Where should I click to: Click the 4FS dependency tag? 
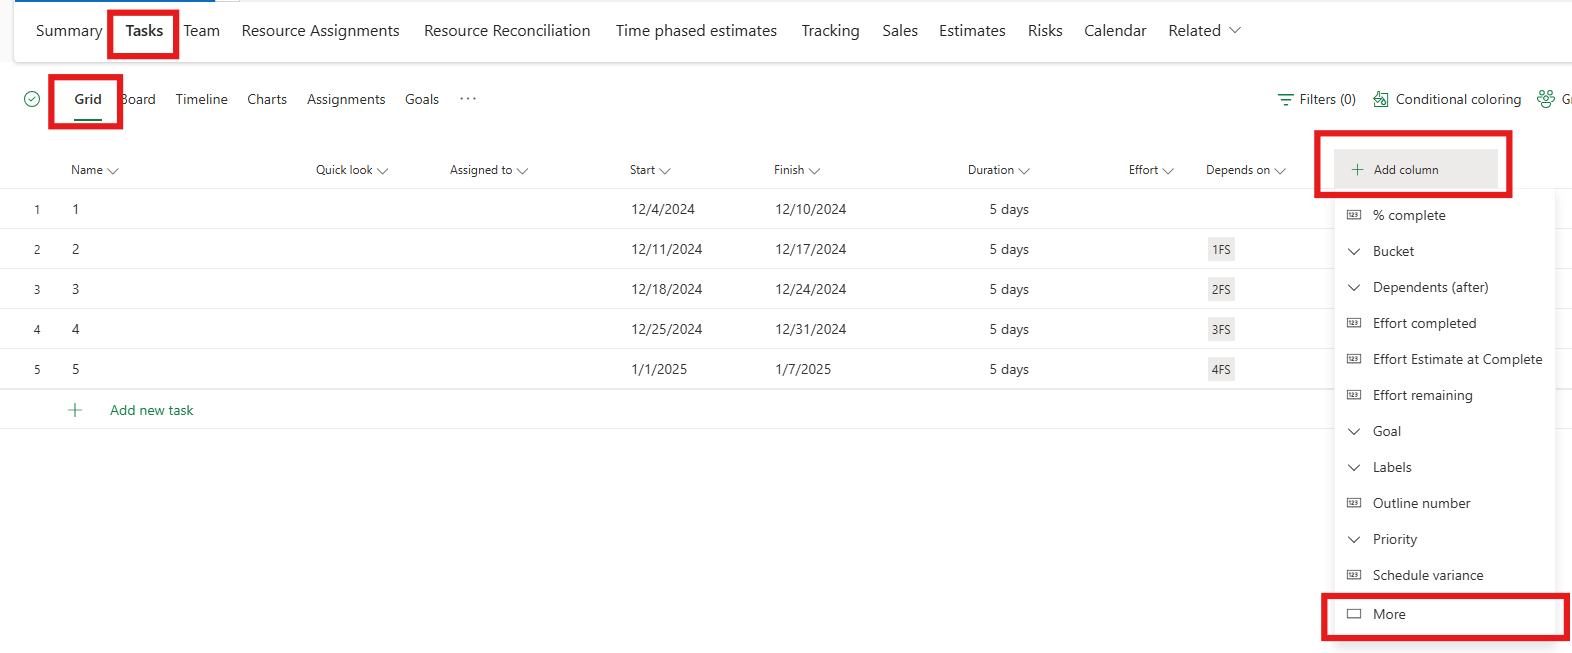1221,369
